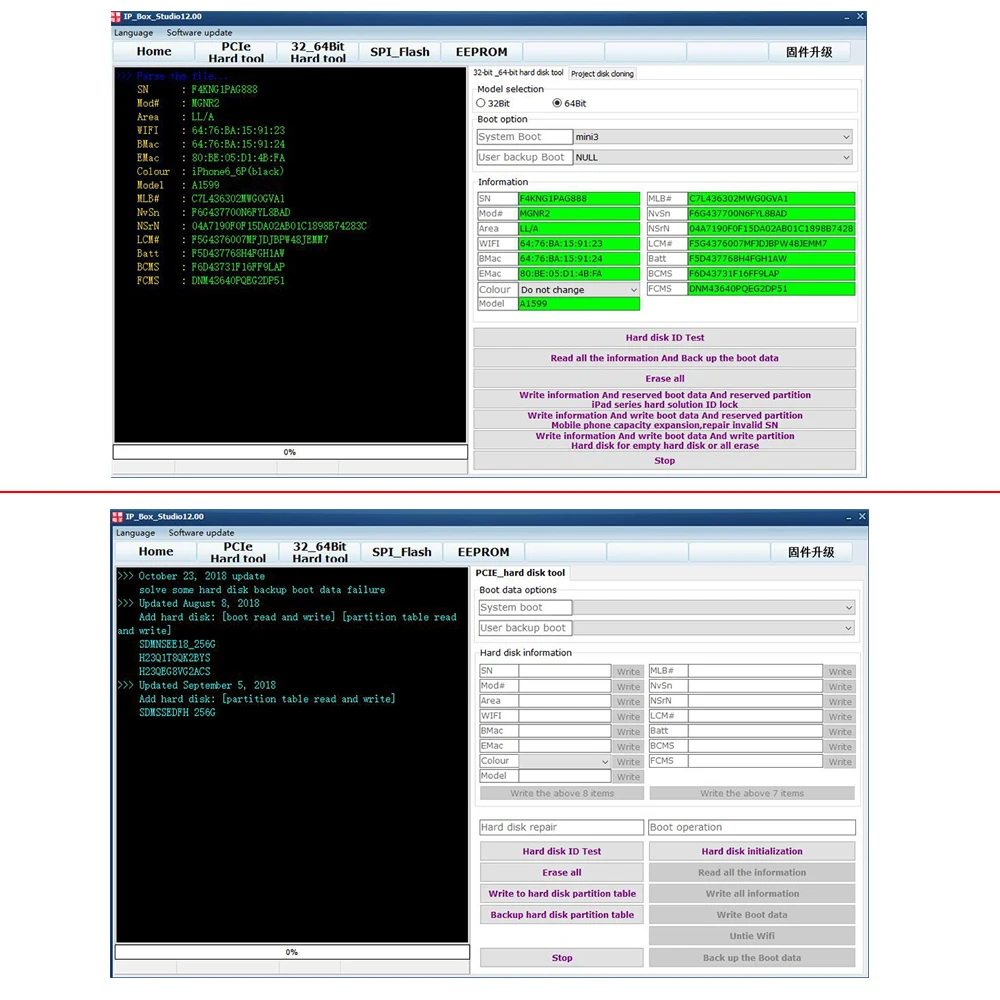Switch to Home tab in bottom window
The image size is (1000, 1000).
156,552
